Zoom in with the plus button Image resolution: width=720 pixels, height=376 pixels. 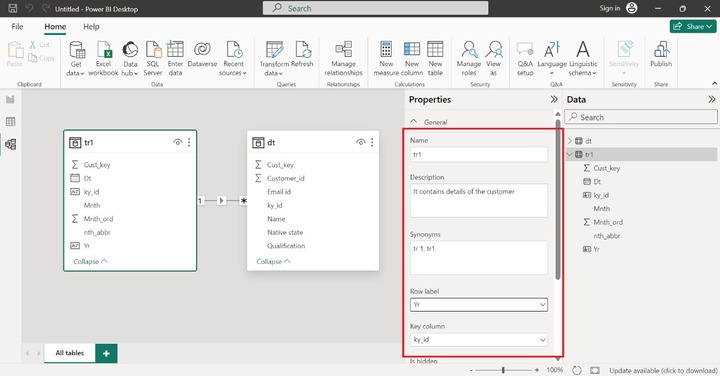click(537, 370)
